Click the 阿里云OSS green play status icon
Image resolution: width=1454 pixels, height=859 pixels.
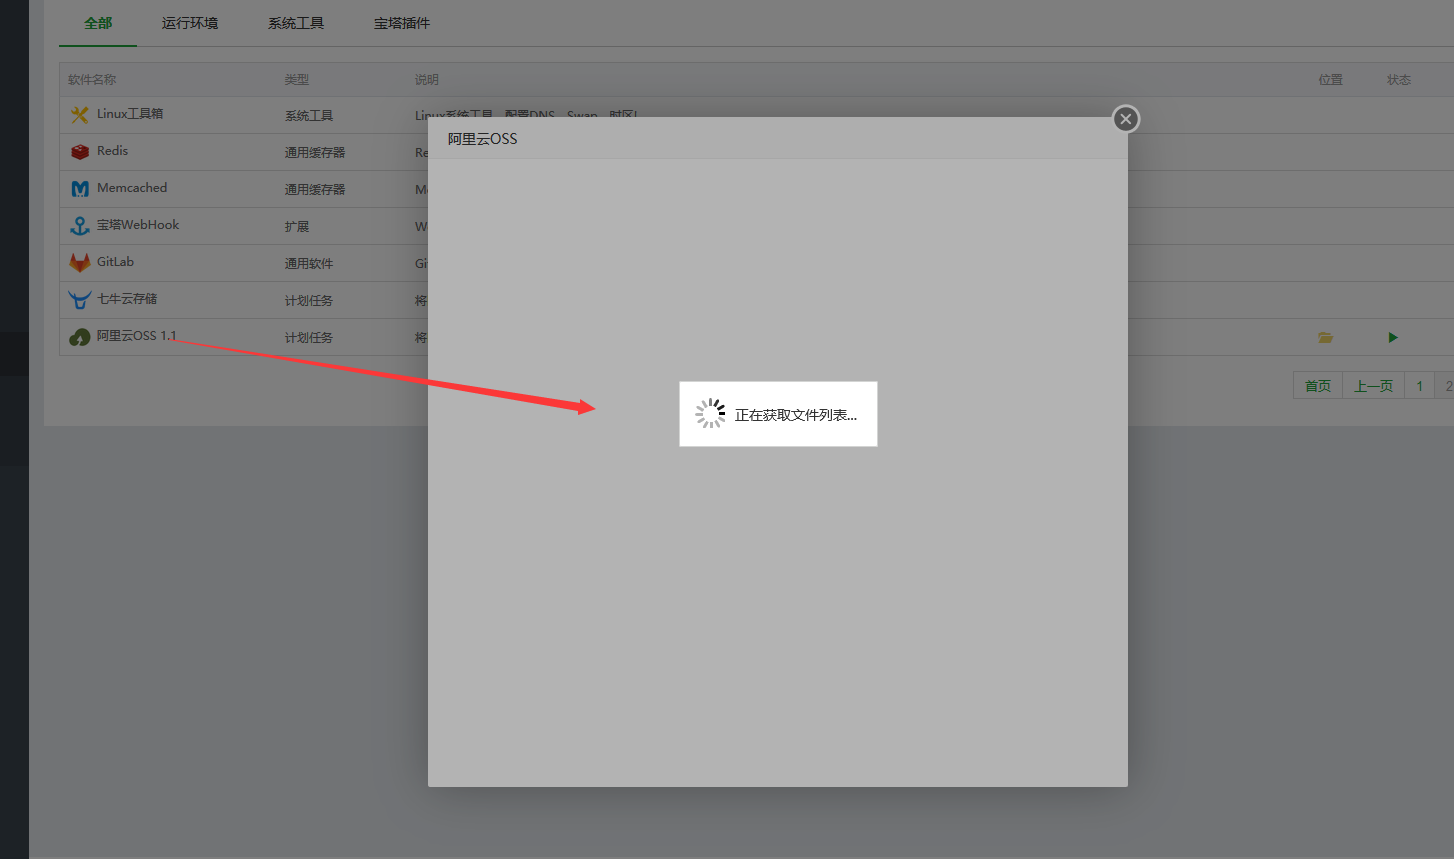tap(1393, 338)
